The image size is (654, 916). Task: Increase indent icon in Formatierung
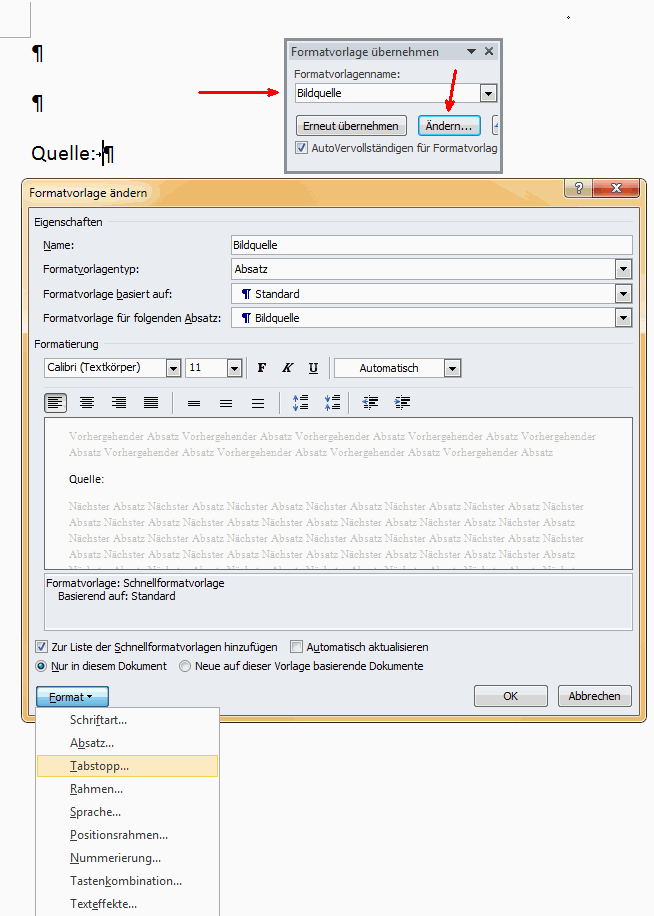click(402, 403)
